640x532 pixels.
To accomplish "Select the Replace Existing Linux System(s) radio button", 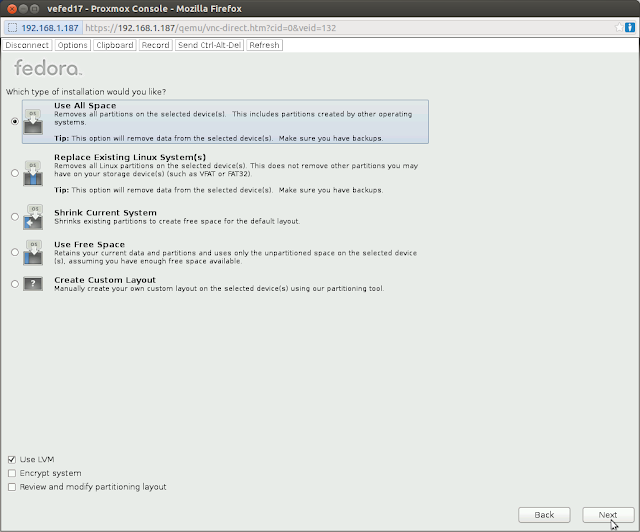I will point(15,173).
